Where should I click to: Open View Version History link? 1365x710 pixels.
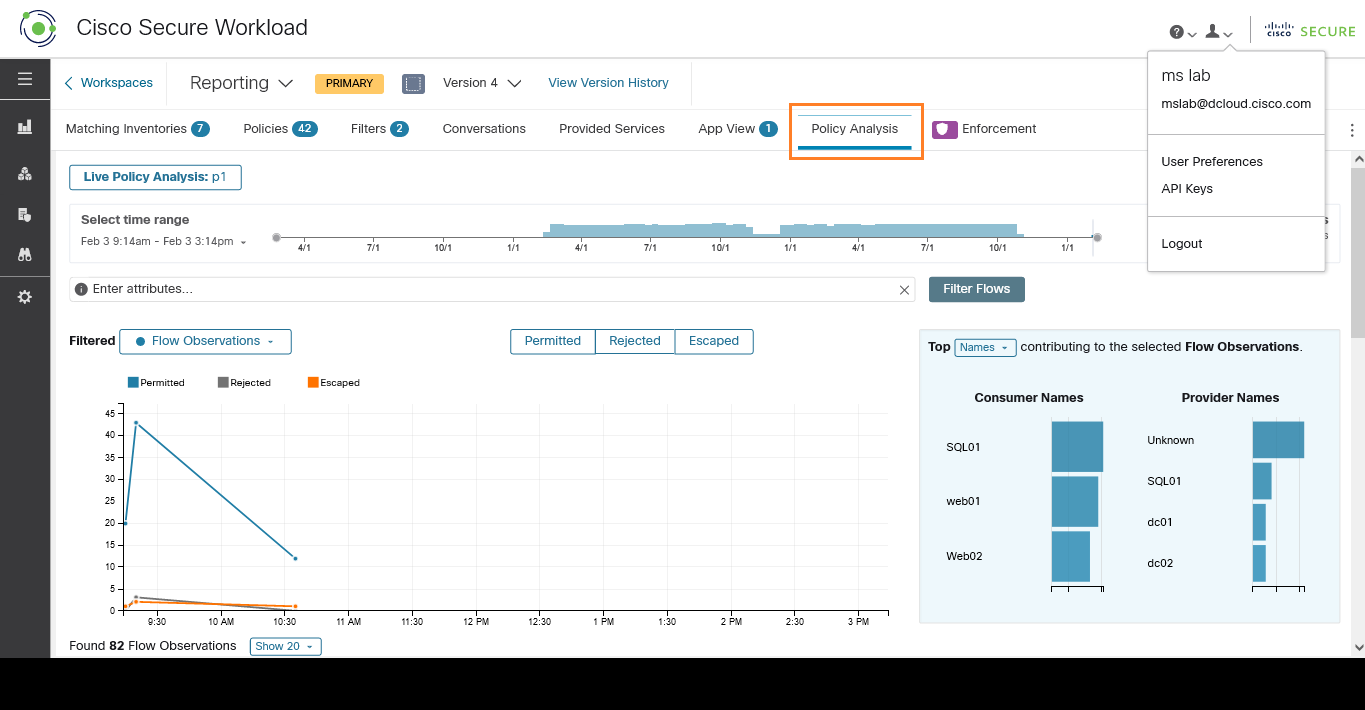tap(608, 83)
